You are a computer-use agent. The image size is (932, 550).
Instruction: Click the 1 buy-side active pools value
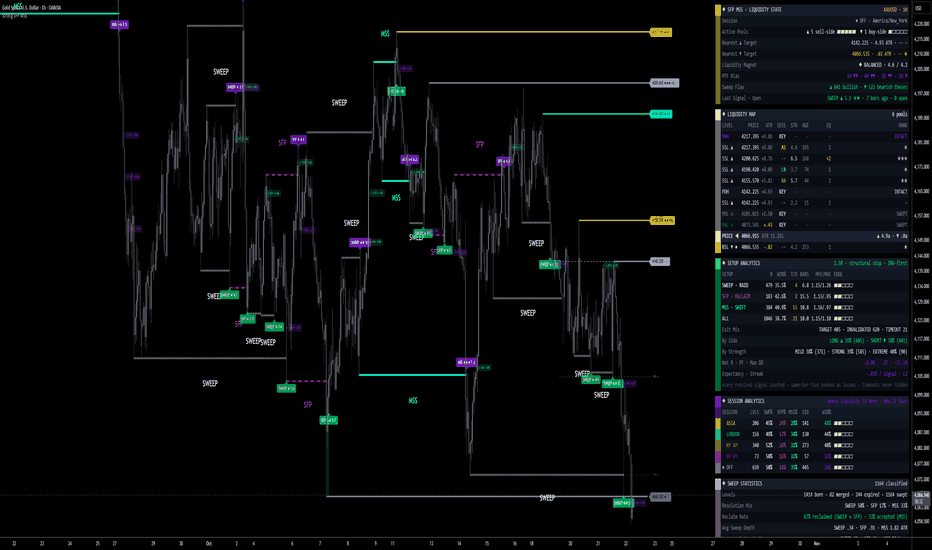(x=884, y=32)
